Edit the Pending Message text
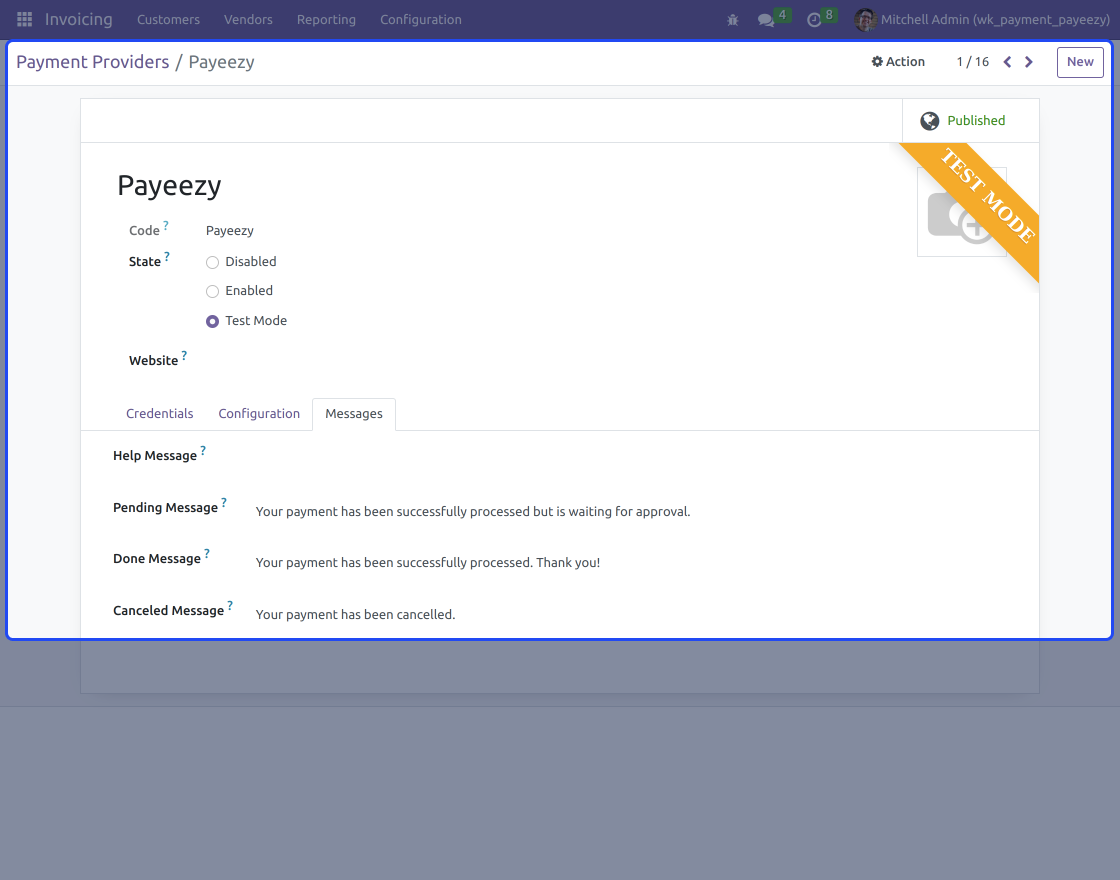Screen dimensions: 1120x880 coord(473,511)
